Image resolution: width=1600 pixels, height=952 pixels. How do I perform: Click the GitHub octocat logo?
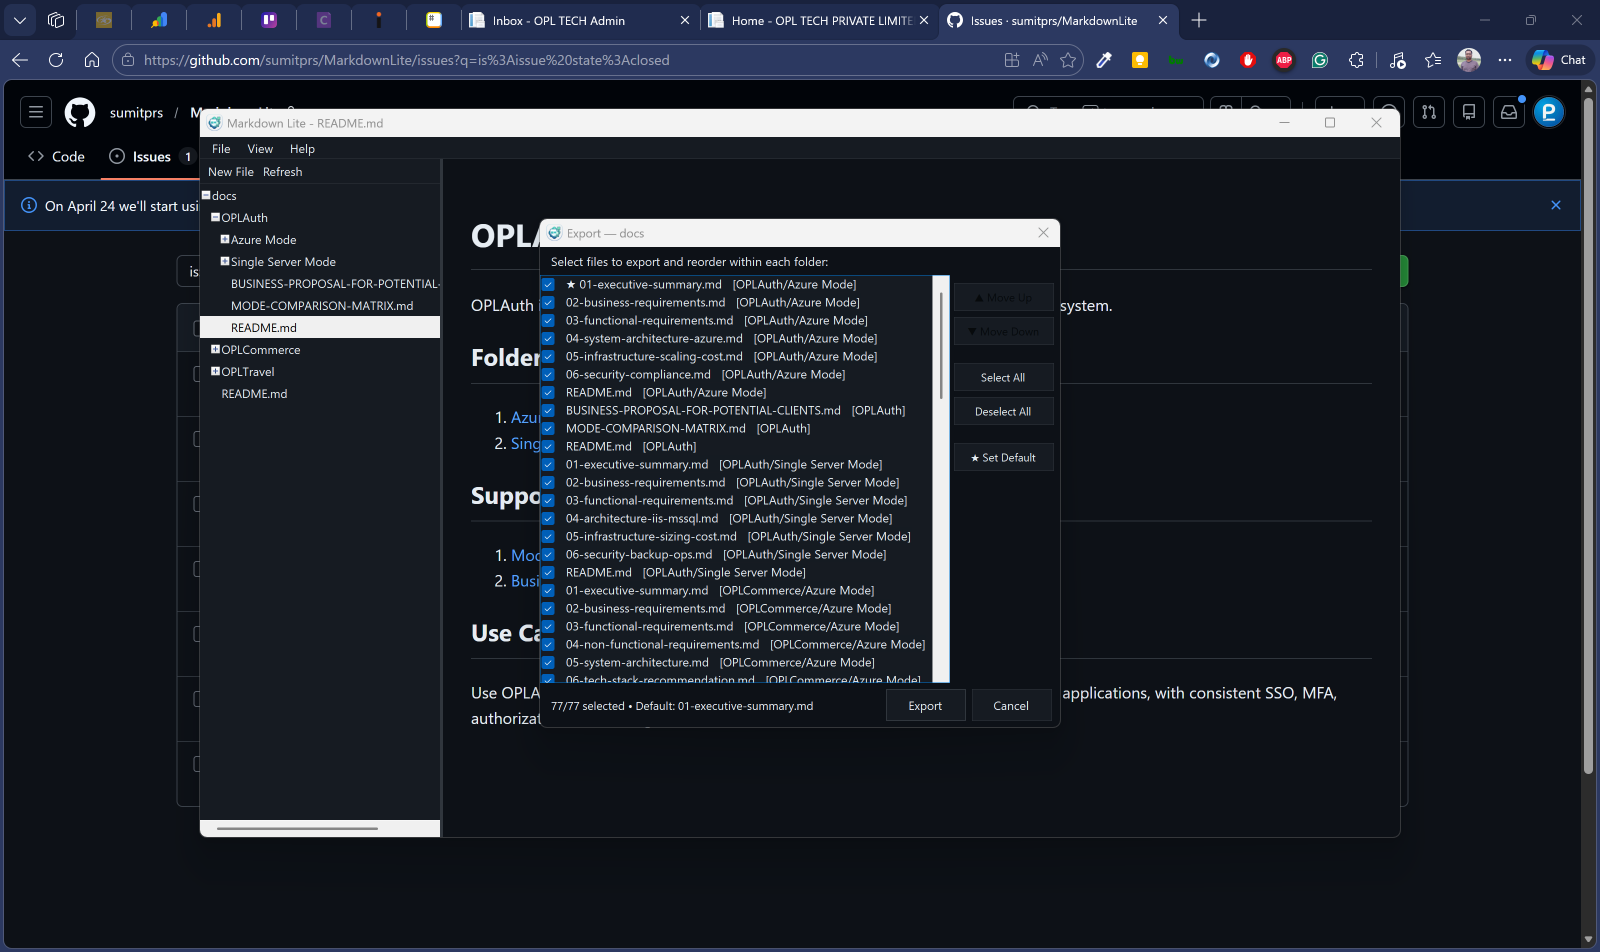pyautogui.click(x=80, y=112)
